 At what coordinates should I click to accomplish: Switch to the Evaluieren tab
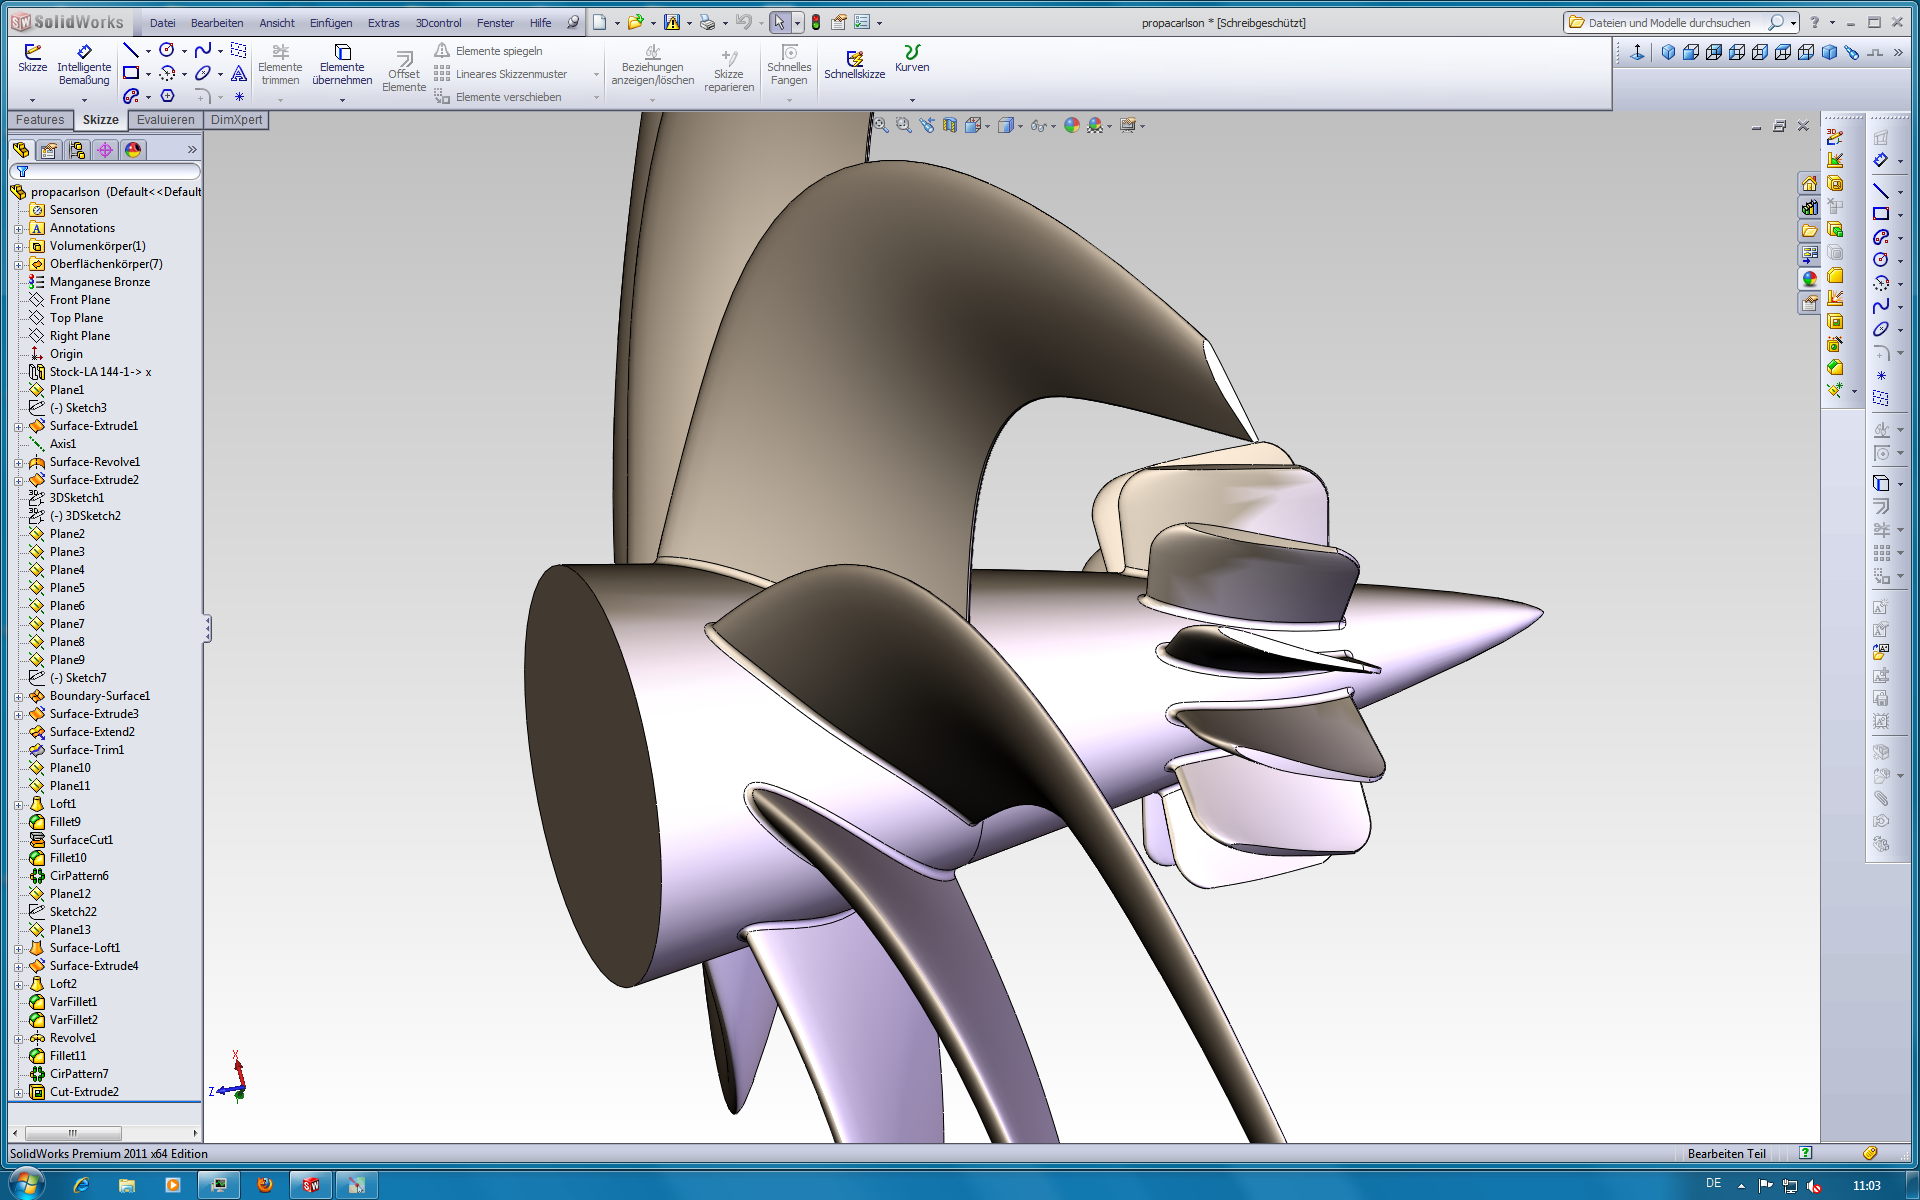coord(165,120)
